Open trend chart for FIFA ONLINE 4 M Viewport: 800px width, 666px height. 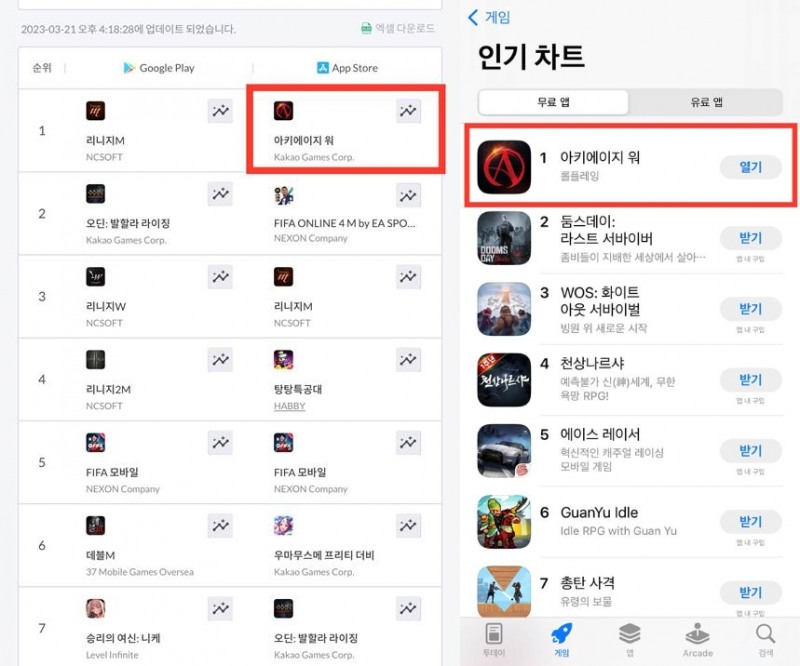[x=408, y=195]
